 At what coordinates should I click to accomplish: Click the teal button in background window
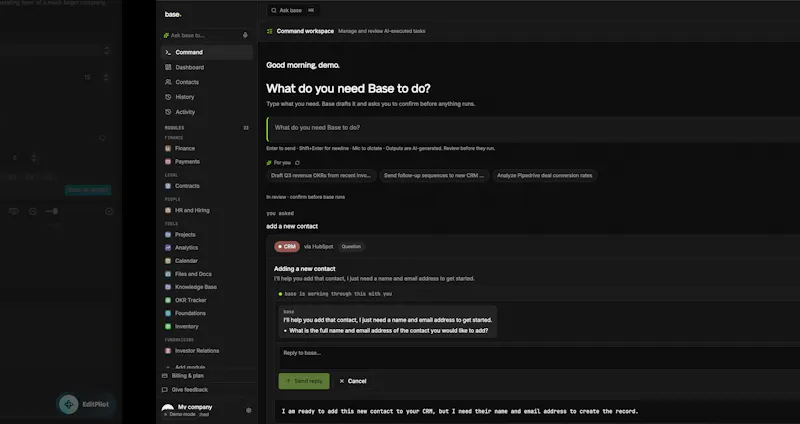[x=88, y=190]
